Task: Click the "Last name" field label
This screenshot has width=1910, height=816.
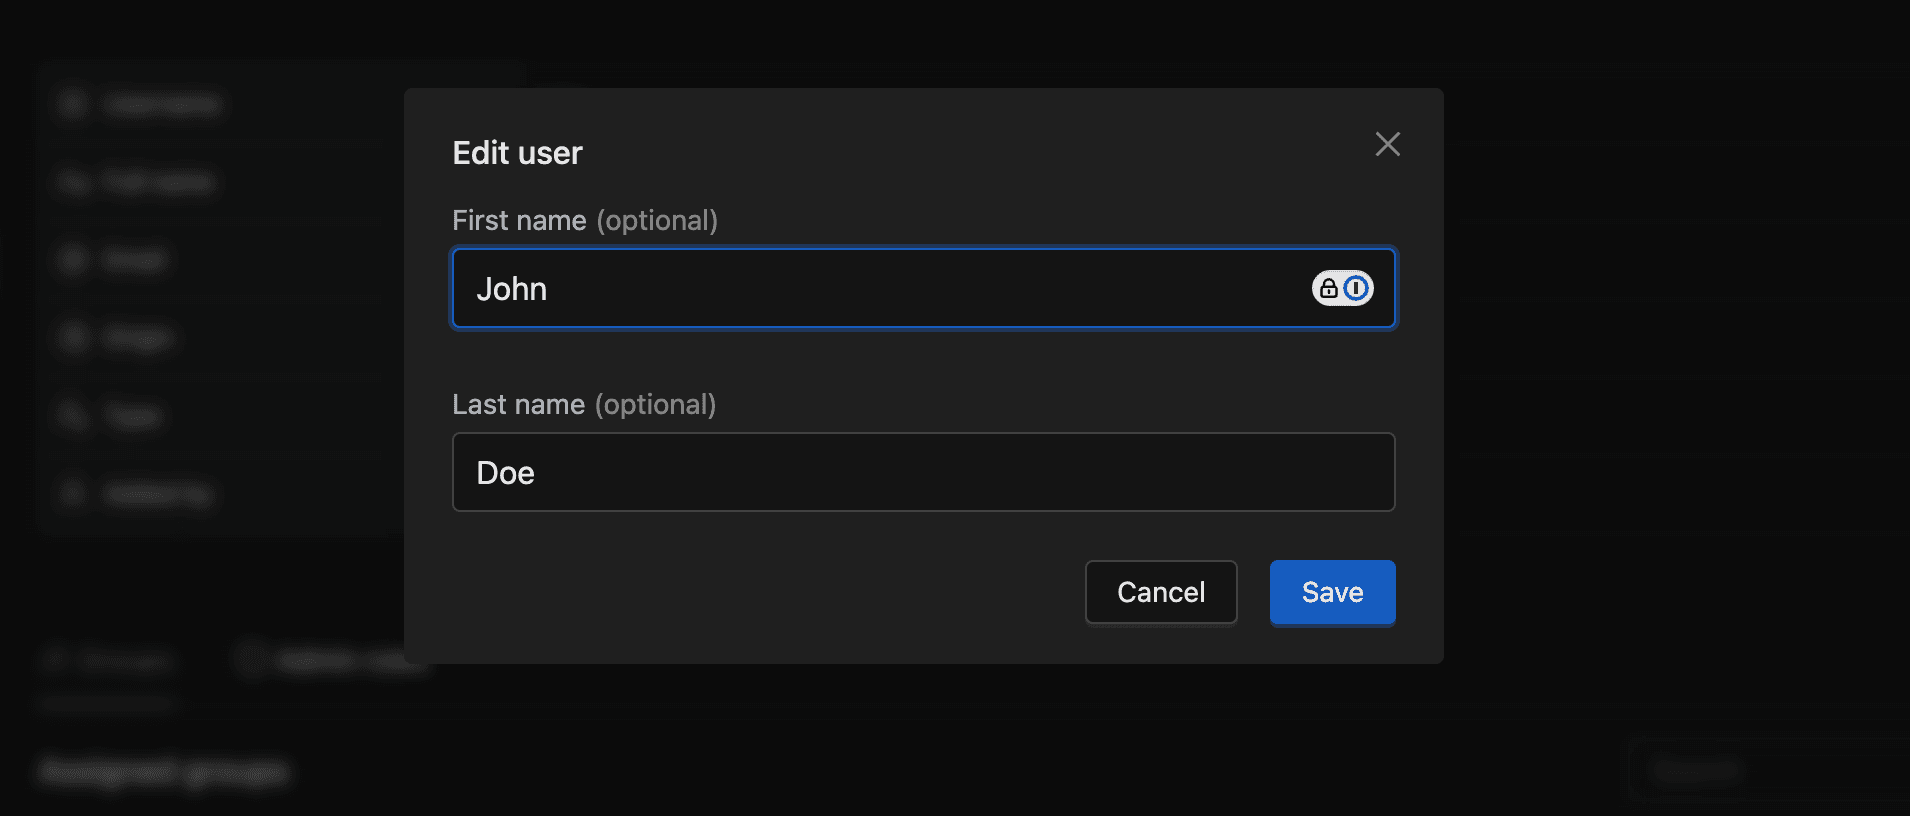Action: point(518,404)
